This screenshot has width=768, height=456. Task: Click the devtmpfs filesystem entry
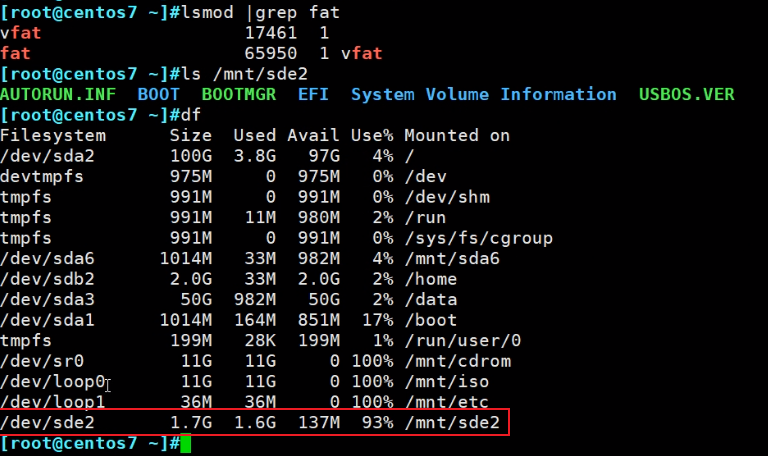point(43,176)
